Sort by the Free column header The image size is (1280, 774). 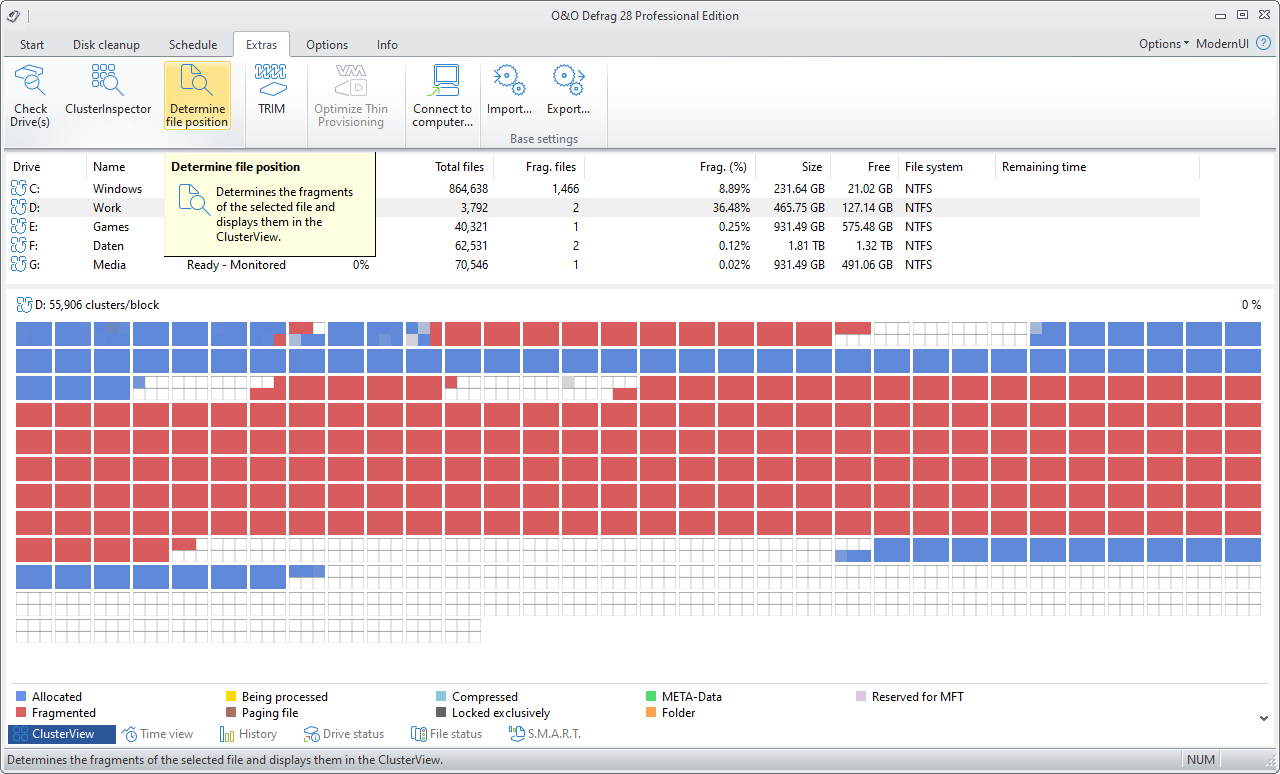pyautogui.click(x=879, y=167)
